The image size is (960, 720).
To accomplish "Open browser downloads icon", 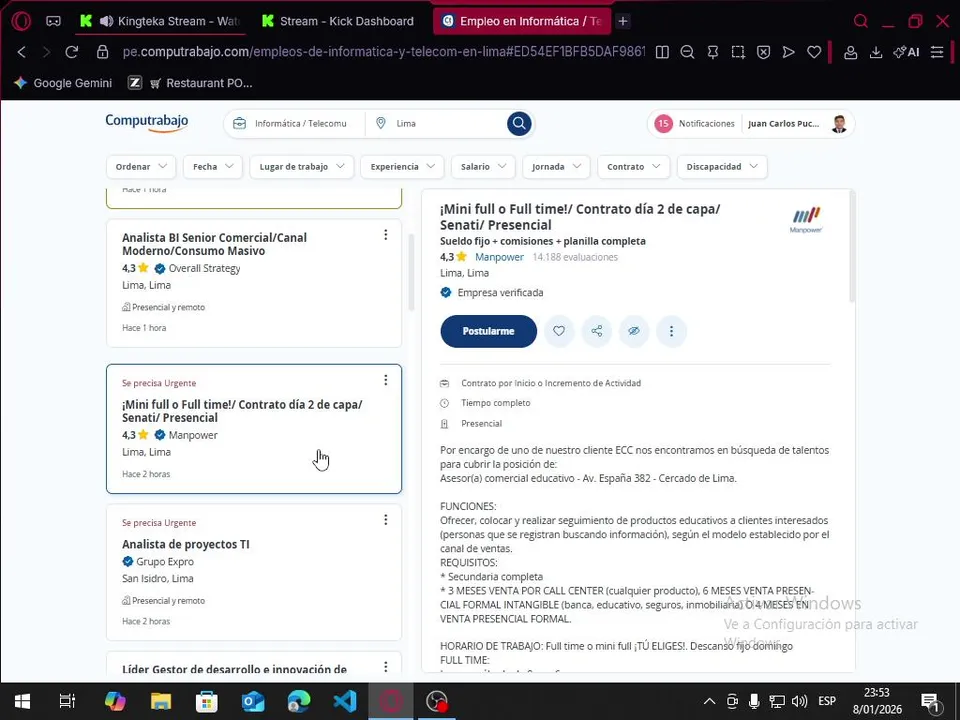I will point(876,53).
